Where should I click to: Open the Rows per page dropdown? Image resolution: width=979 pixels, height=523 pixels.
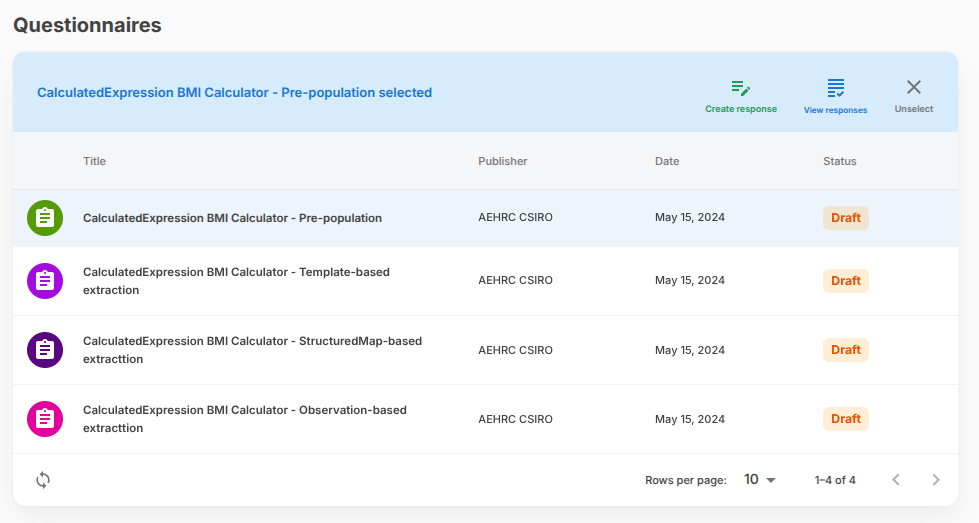[x=760, y=480]
